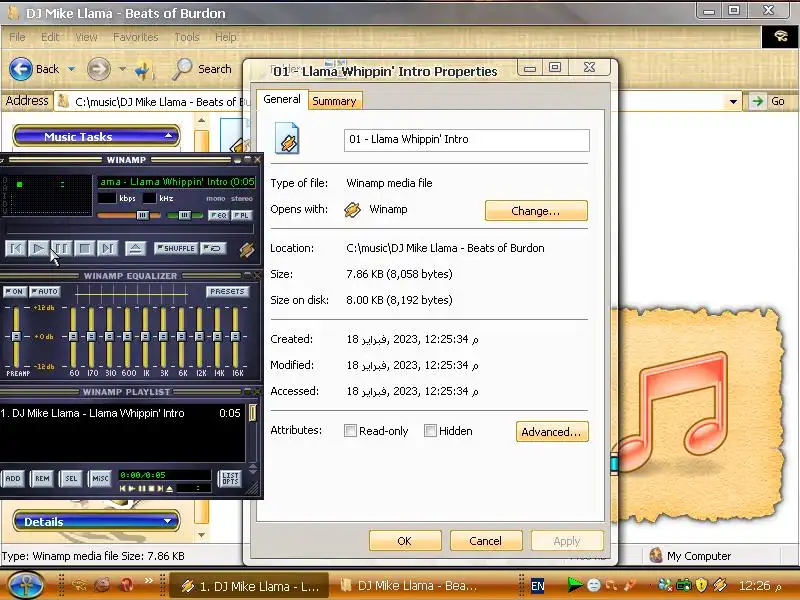
Task: Click the Go button next to address bar
Action: pyautogui.click(x=769, y=102)
